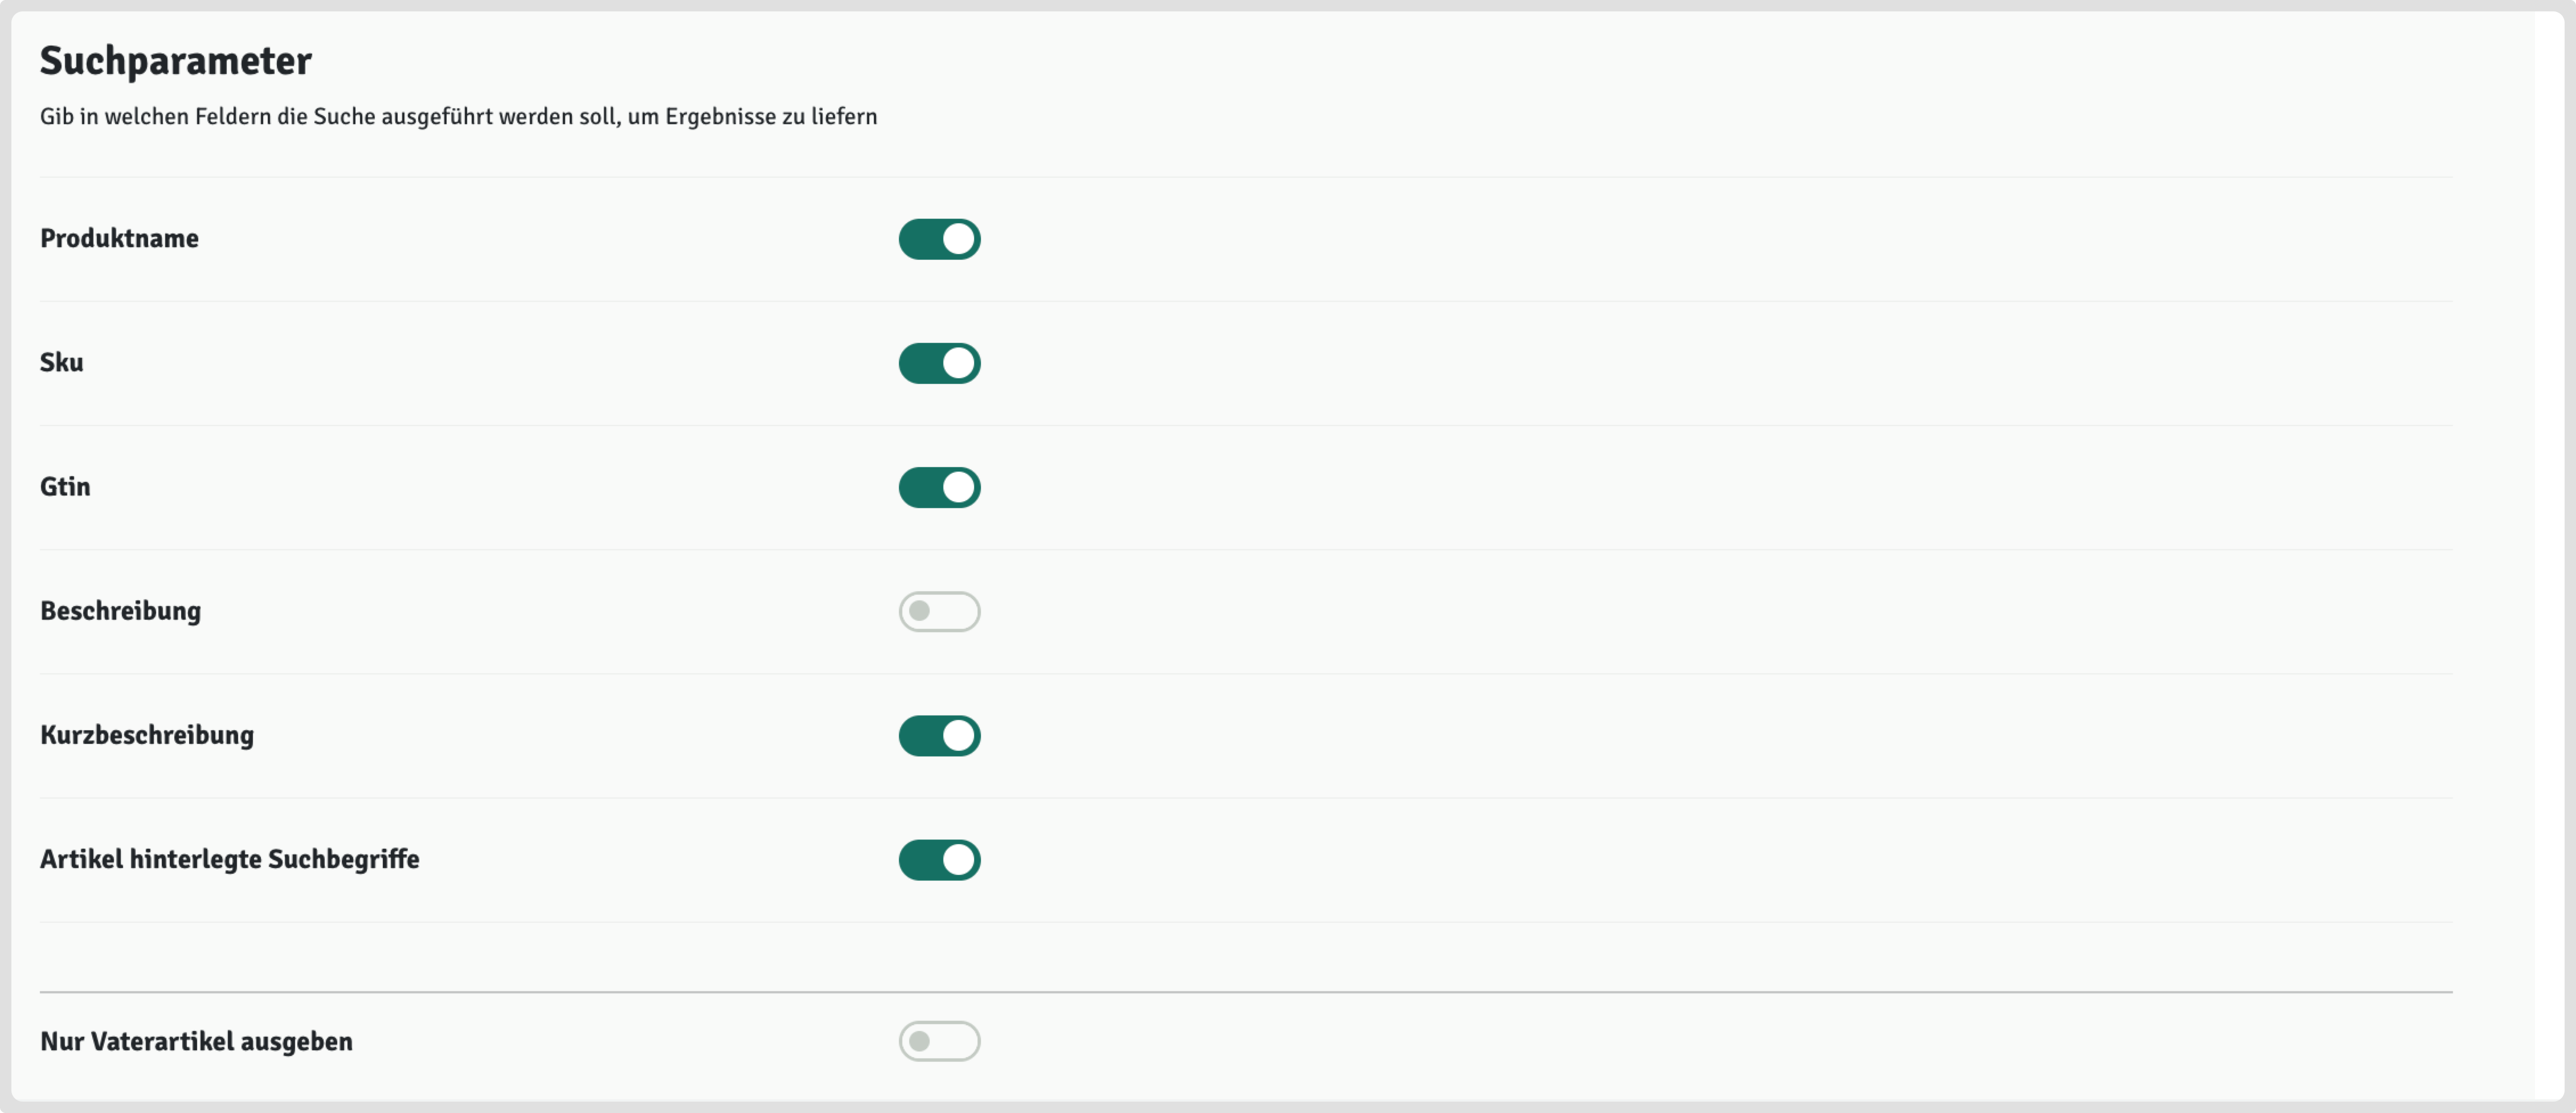Enable the Beschreibung toggle
Screen dimensions: 2576x1113
(x=939, y=611)
